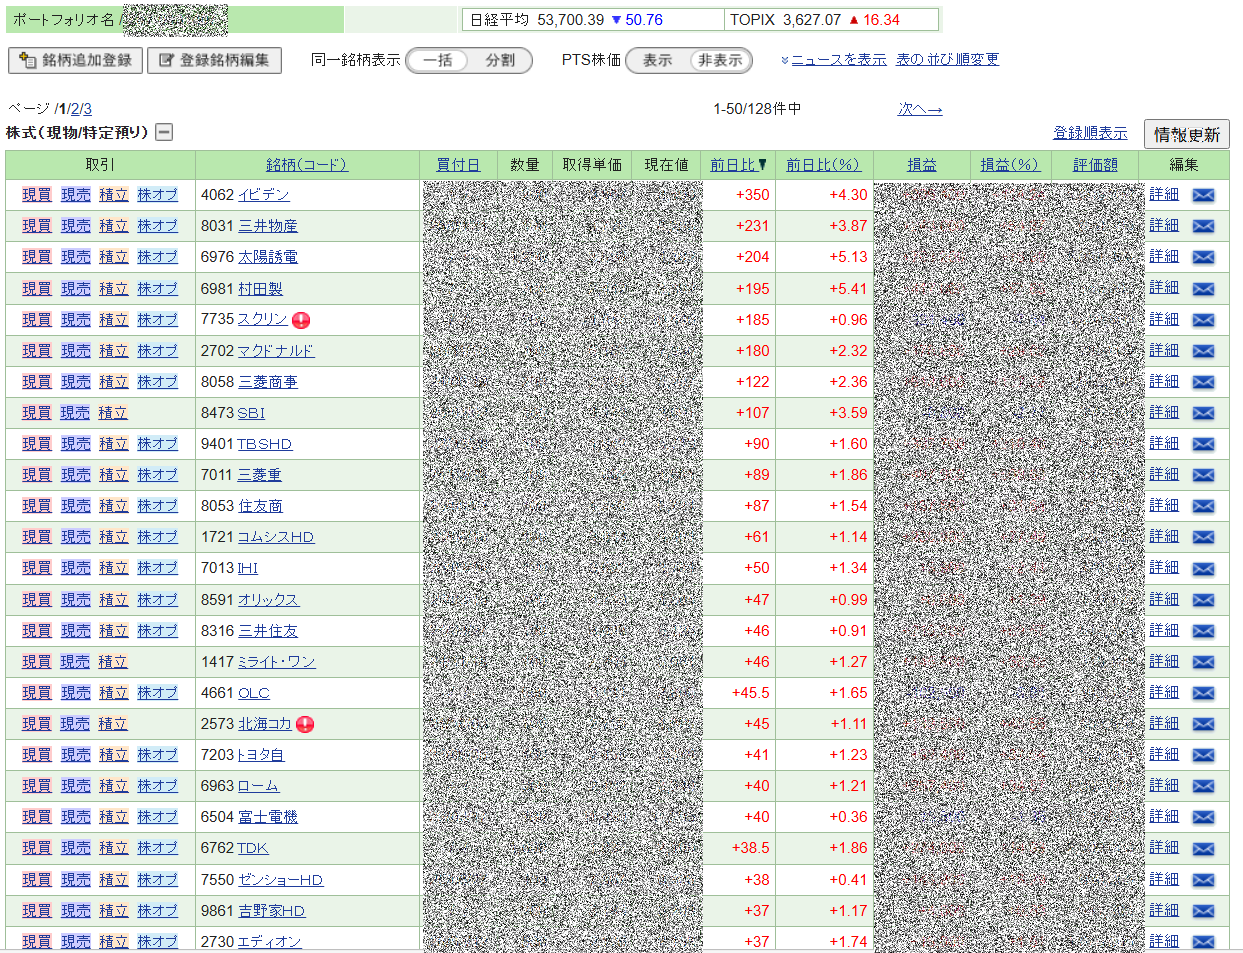
Task: Switch PTS株価 to 非表示
Action: [720, 60]
